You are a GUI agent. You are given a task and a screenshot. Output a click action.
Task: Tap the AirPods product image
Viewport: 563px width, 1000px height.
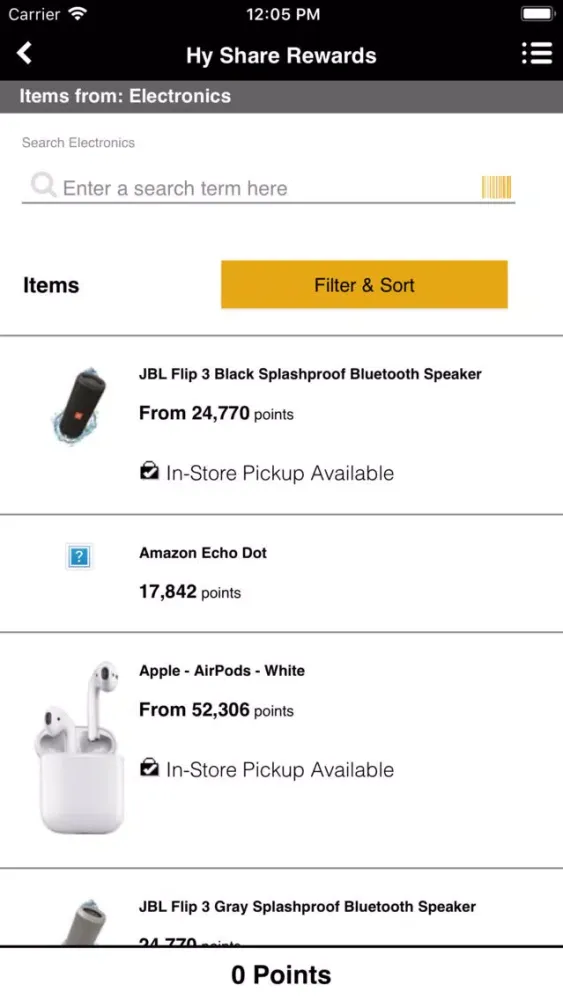(x=79, y=747)
